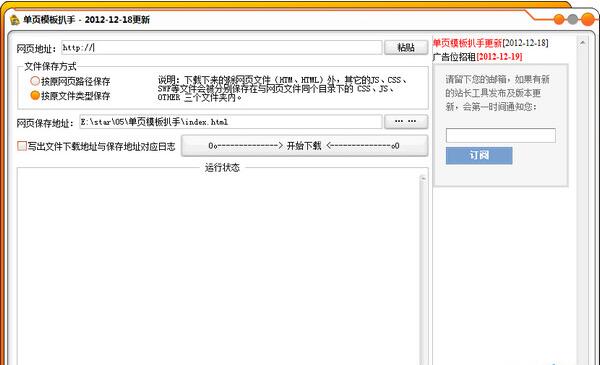Open 广告位招租 link
The image size is (600, 365).
tap(454, 57)
